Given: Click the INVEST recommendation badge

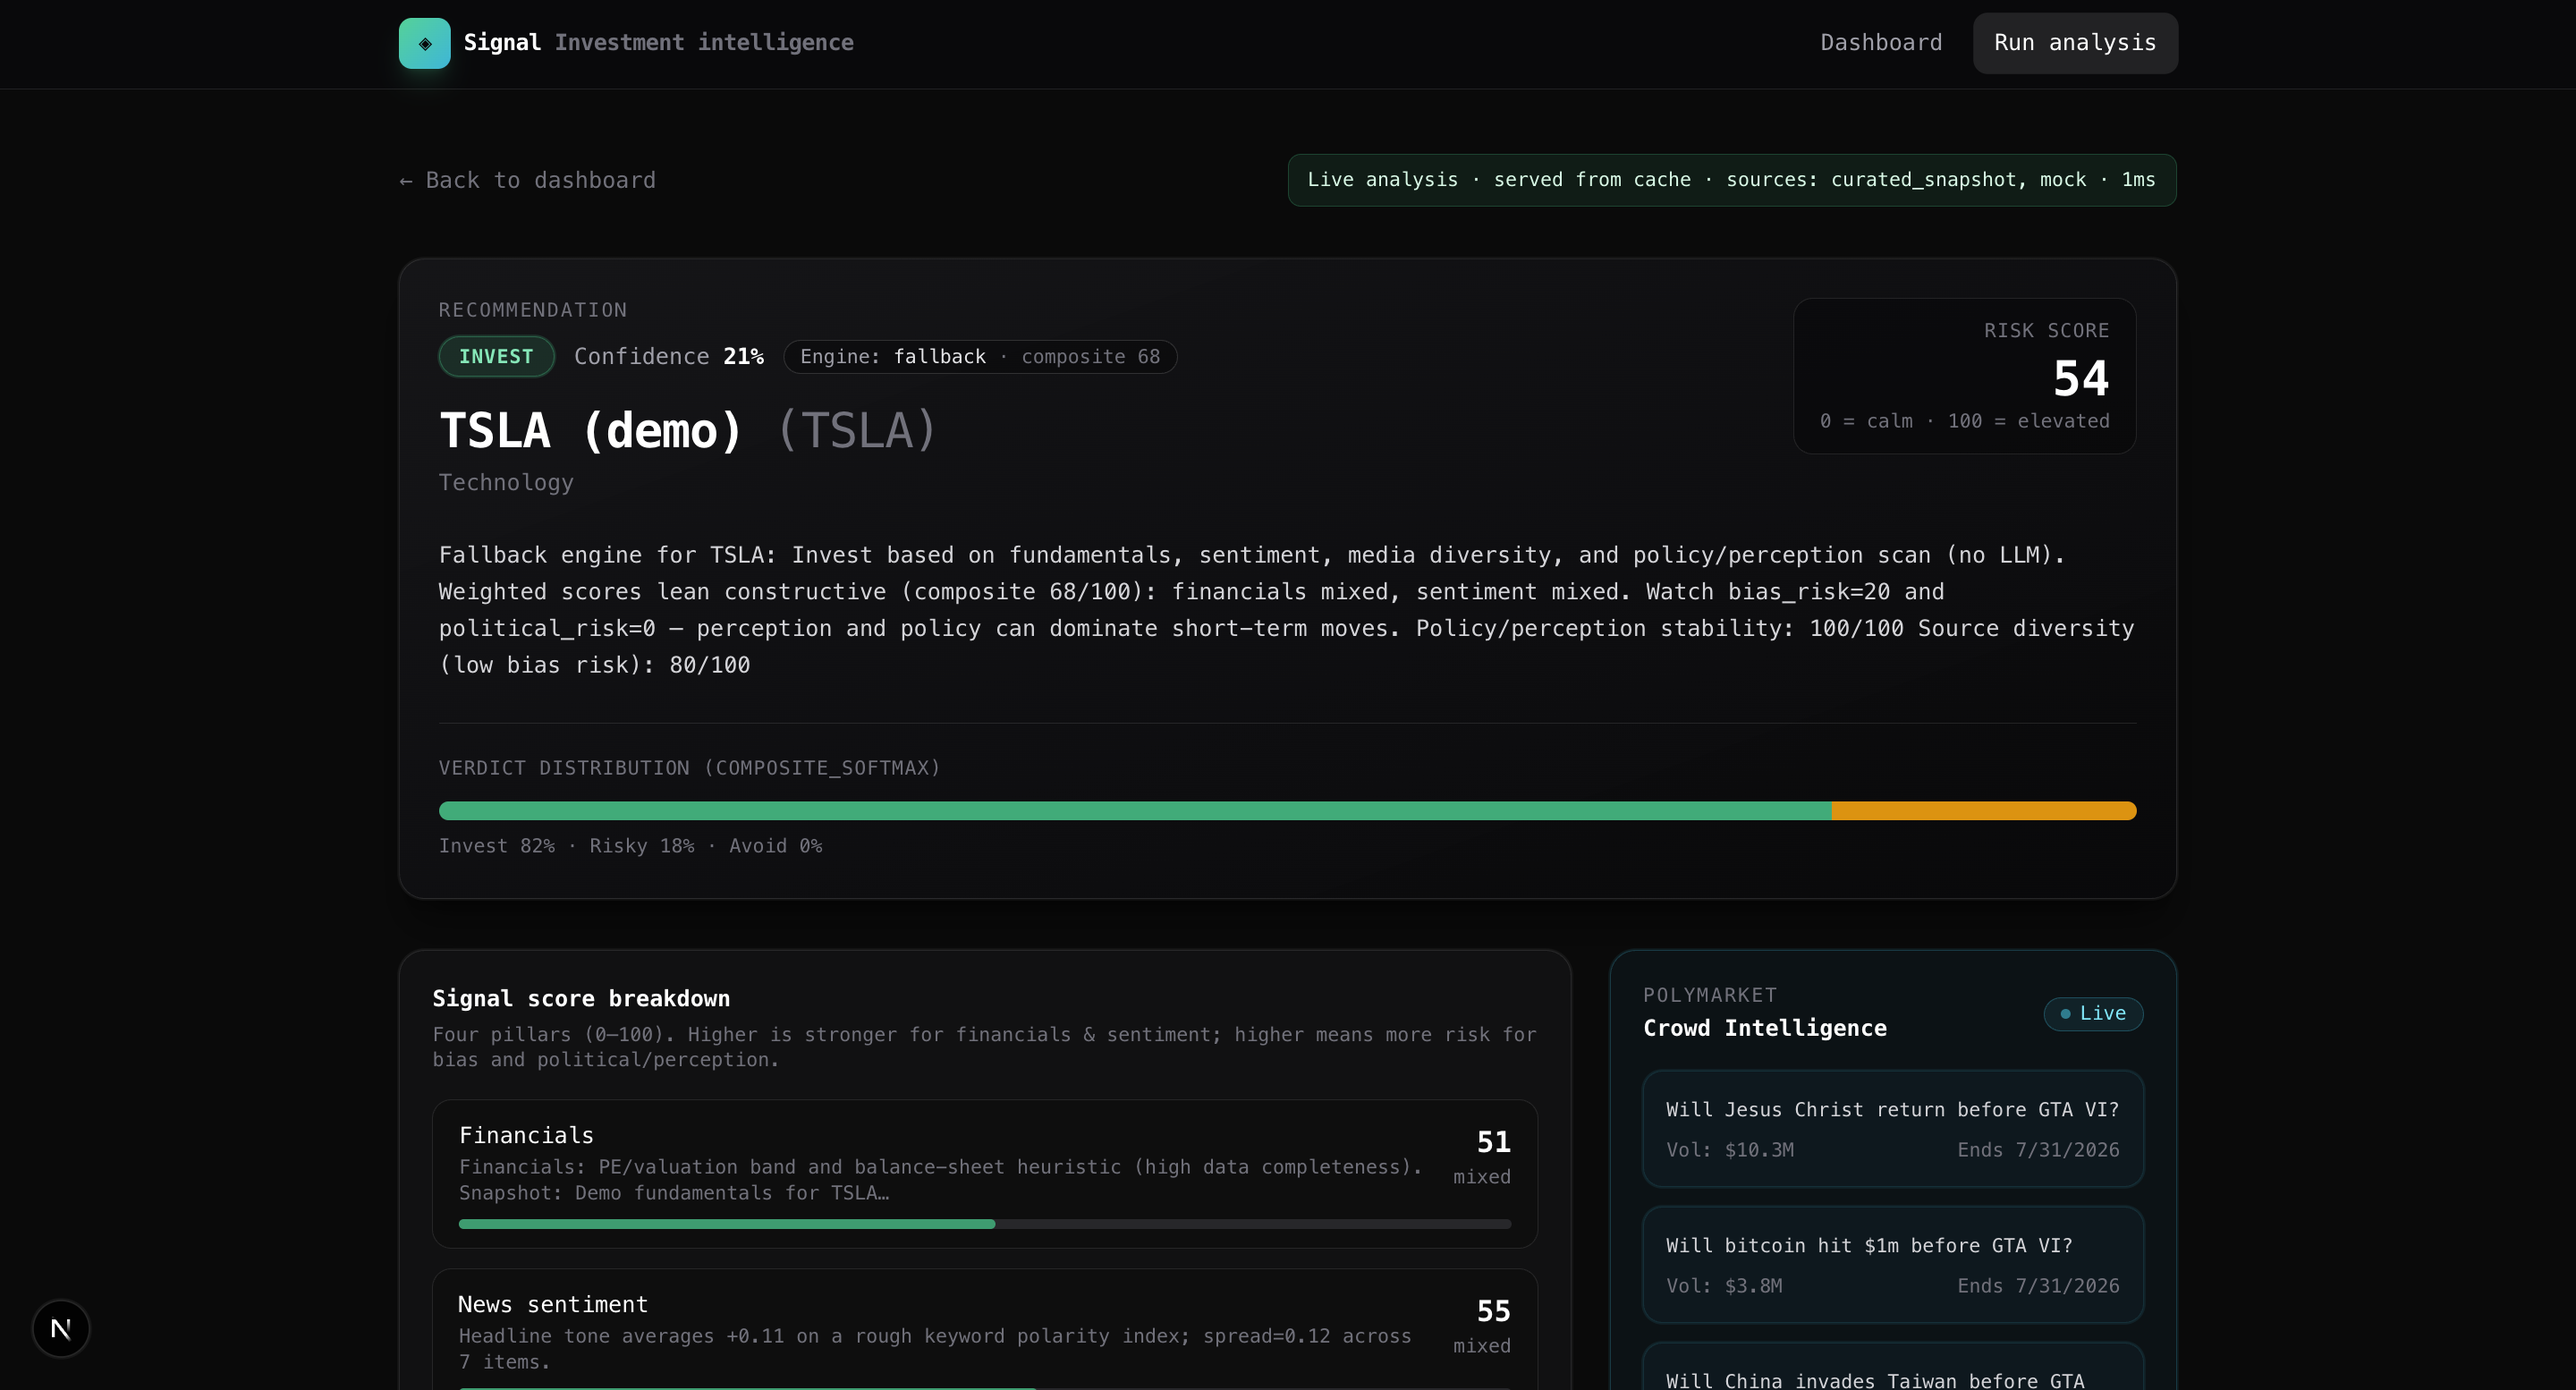Looking at the screenshot, I should pos(496,357).
